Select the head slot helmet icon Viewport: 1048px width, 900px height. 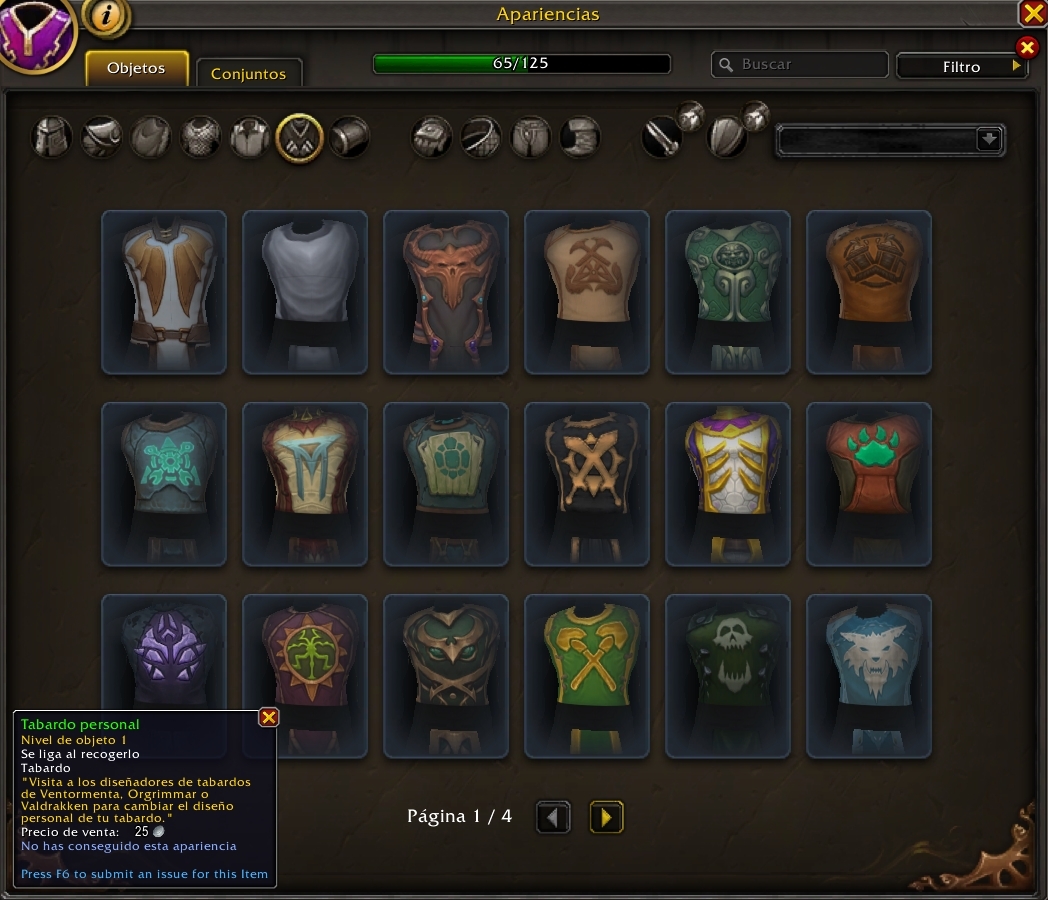(x=51, y=137)
